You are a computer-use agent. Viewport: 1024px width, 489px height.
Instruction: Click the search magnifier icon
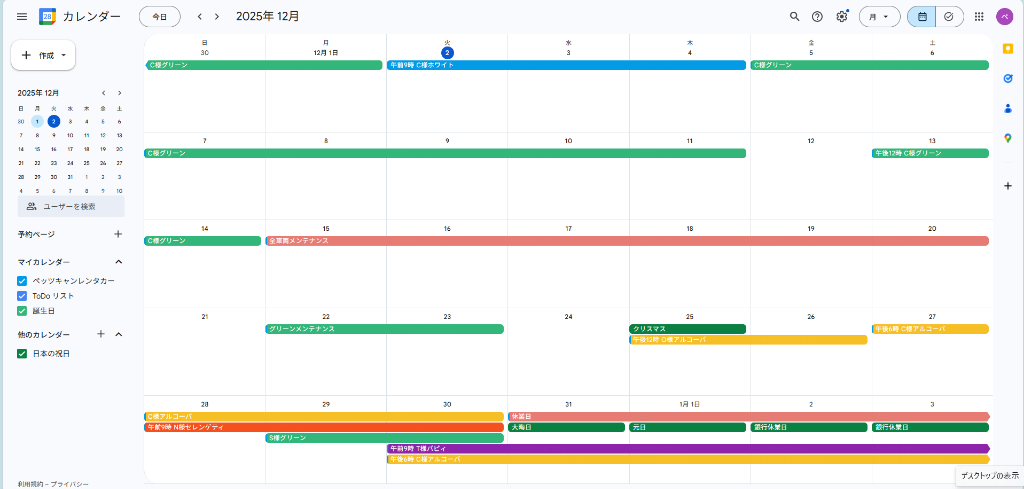point(794,17)
